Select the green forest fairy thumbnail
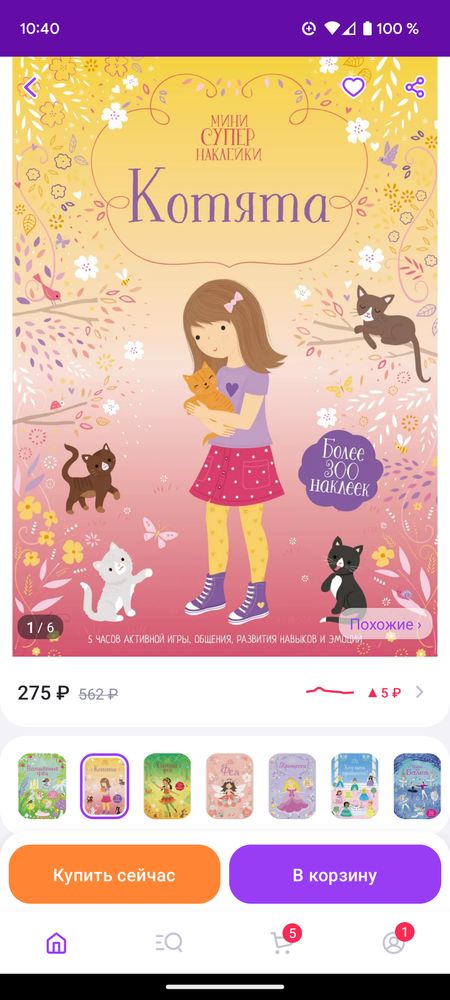The height and width of the screenshot is (1000, 450). click(167, 786)
